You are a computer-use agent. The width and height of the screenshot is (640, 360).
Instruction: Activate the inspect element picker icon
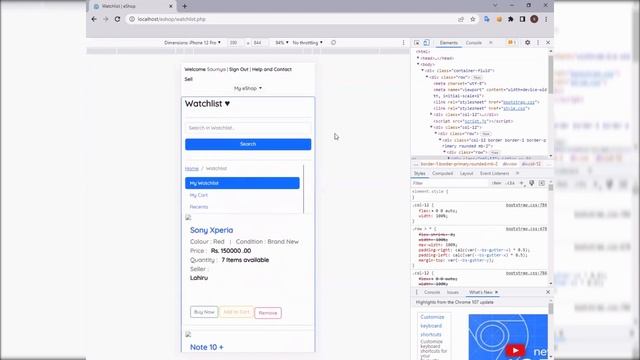(x=417, y=42)
